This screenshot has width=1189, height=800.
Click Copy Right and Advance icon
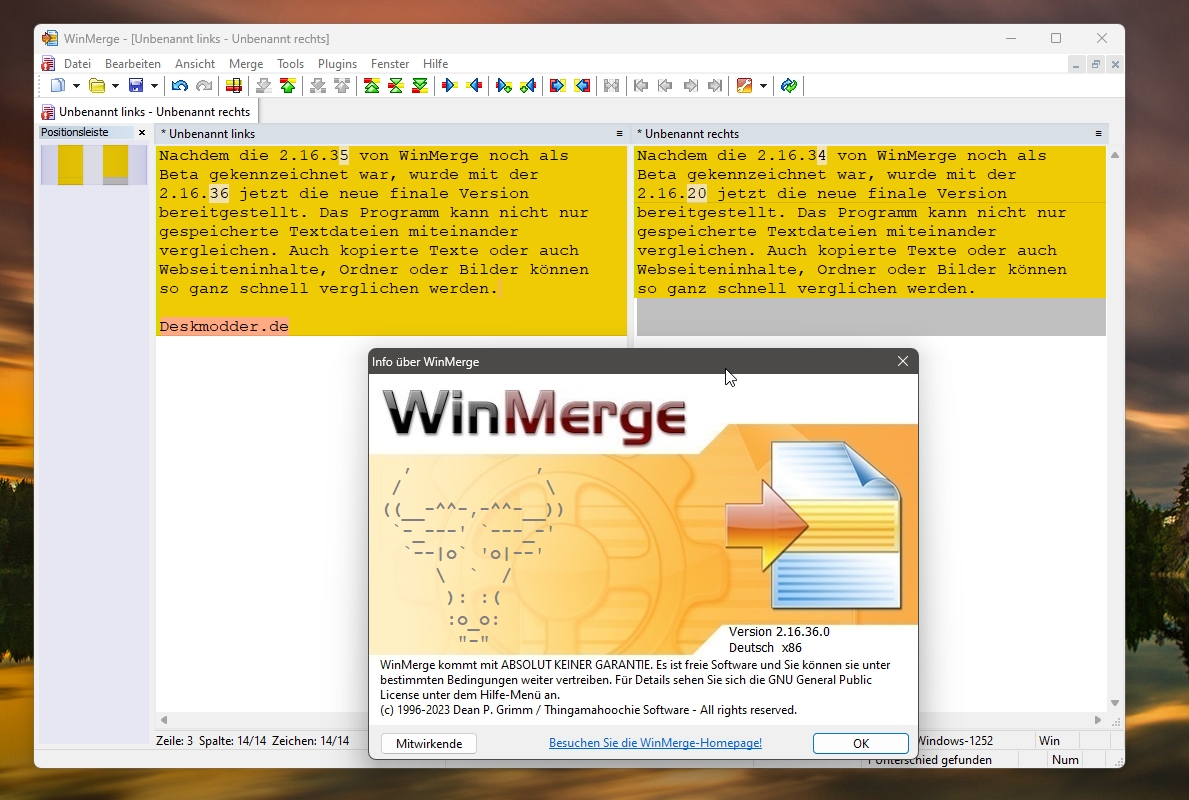click(x=504, y=86)
